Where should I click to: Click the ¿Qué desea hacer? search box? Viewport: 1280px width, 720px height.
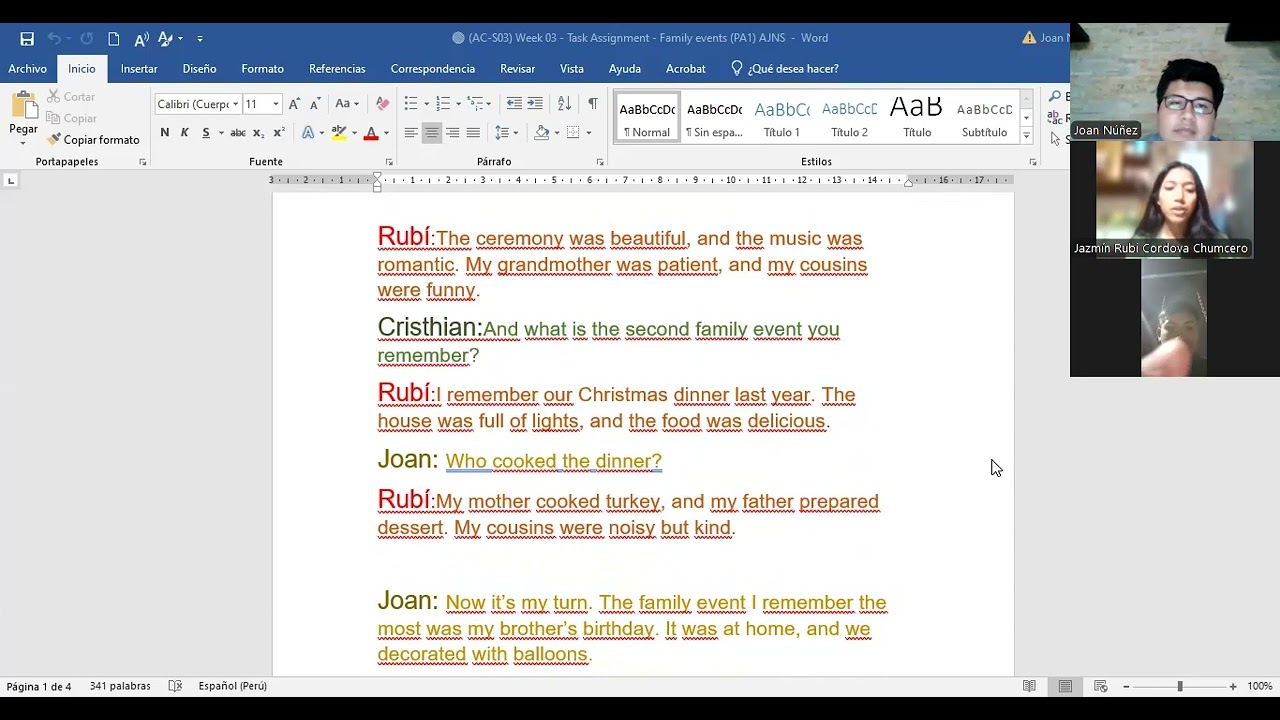[785, 69]
